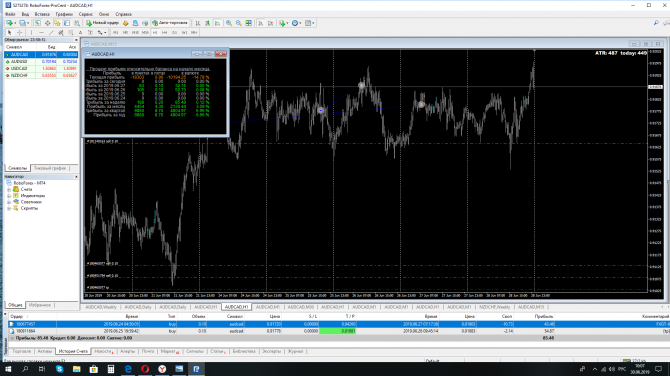Image resolution: width=670 pixels, height=376 pixels.
Task: Open the Сервис menu
Action: 85,14
